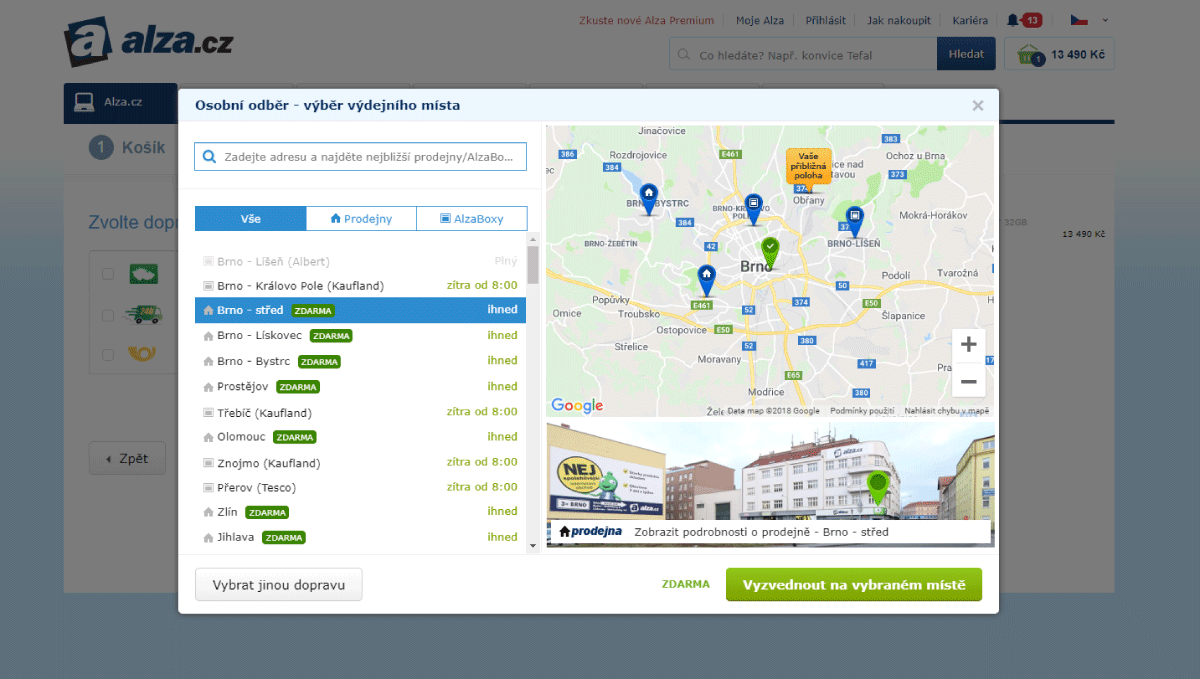
Task: Click the 13 490 Kč cart total
Action: point(1077,55)
